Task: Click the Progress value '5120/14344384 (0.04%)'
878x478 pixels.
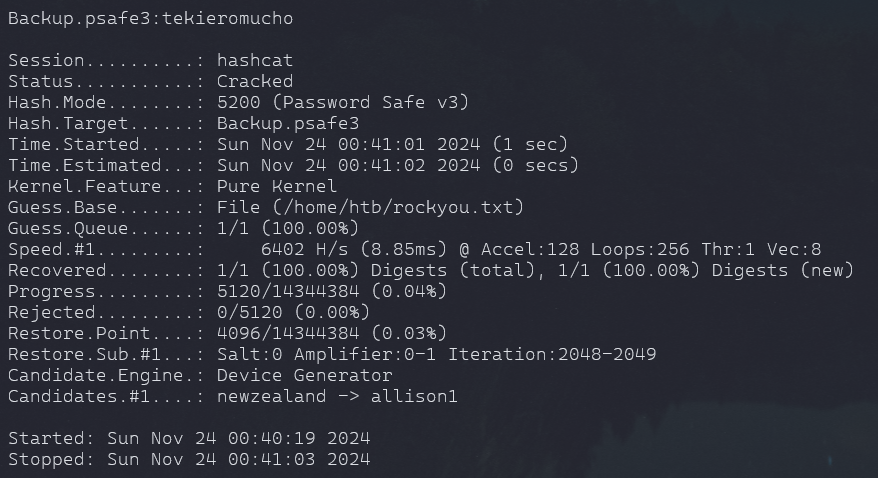Action: [332, 291]
